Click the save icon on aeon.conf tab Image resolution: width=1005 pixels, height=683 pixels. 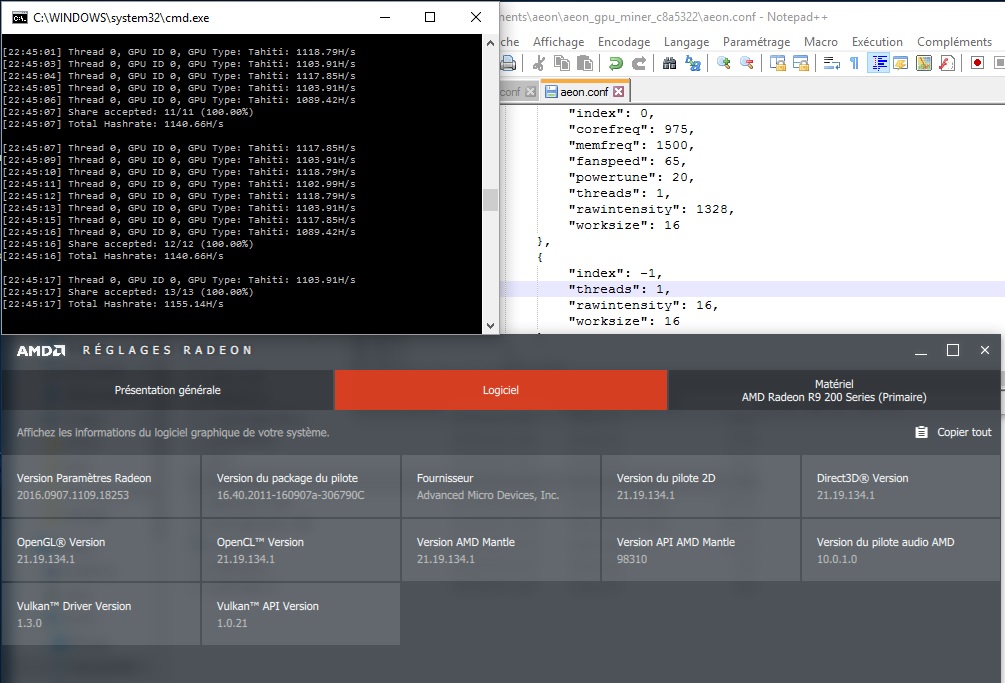tap(551, 92)
